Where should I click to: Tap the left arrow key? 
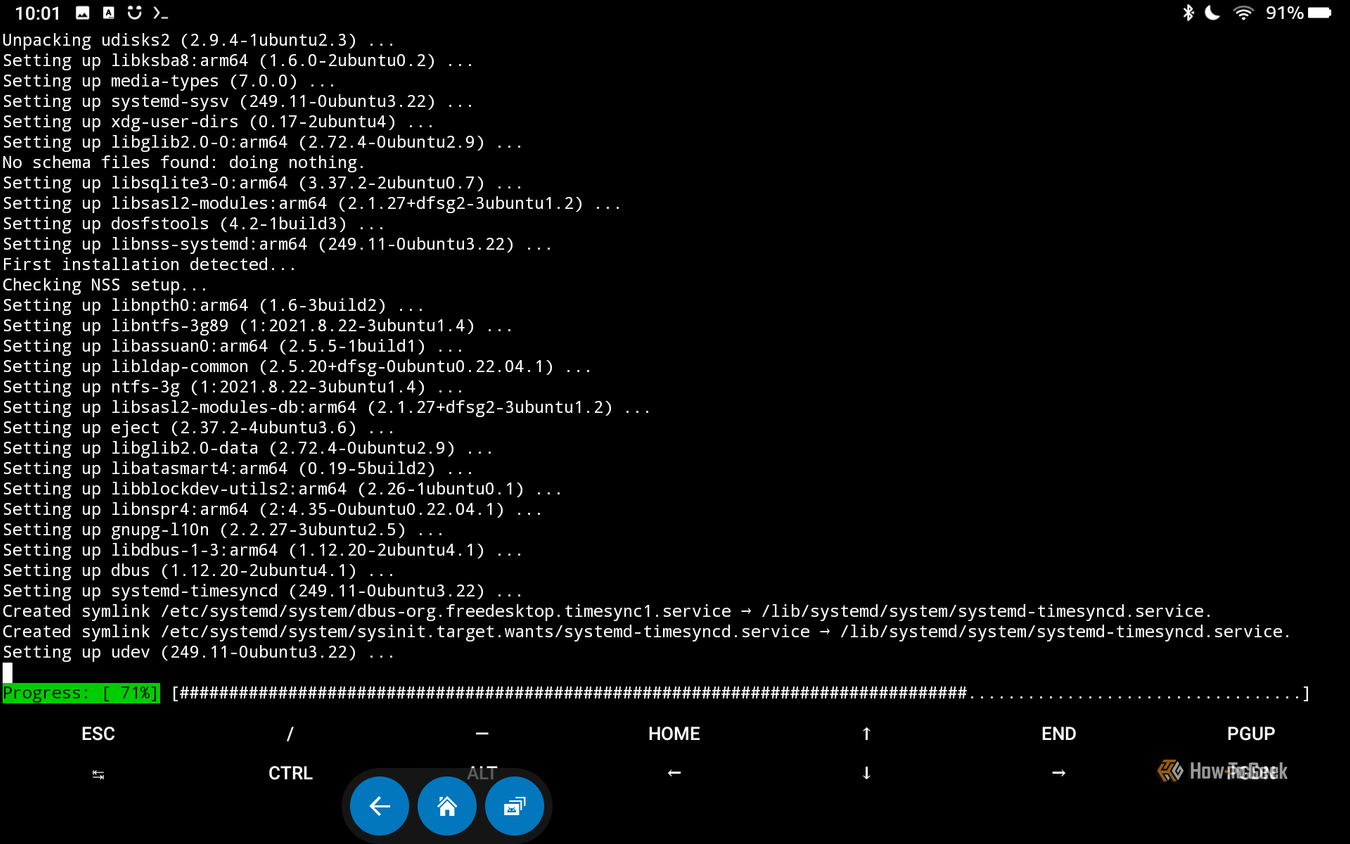coord(674,773)
